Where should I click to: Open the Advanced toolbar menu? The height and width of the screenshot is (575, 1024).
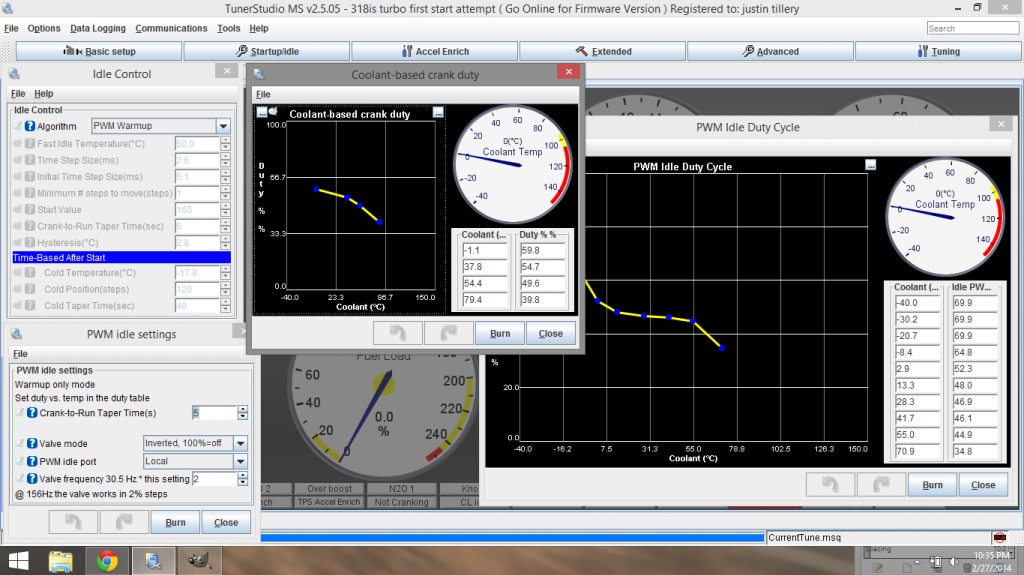click(771, 51)
